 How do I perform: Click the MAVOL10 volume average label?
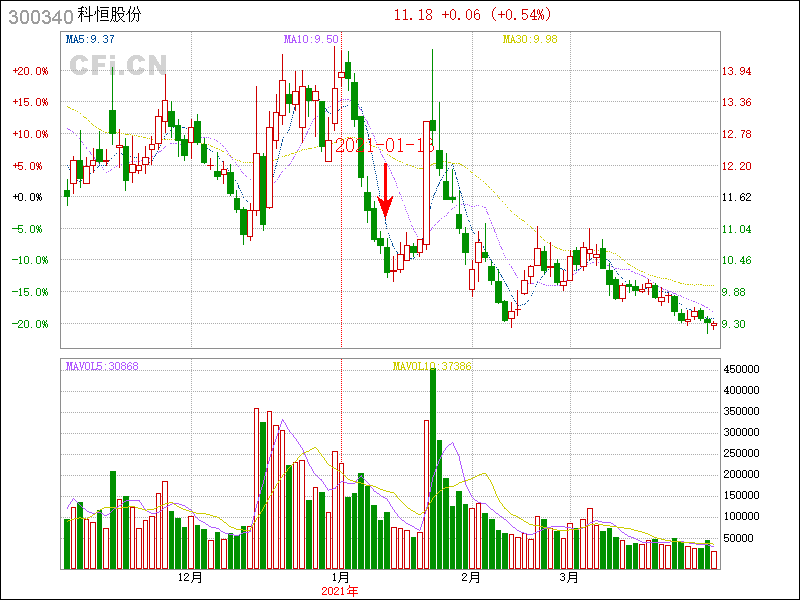[432, 367]
